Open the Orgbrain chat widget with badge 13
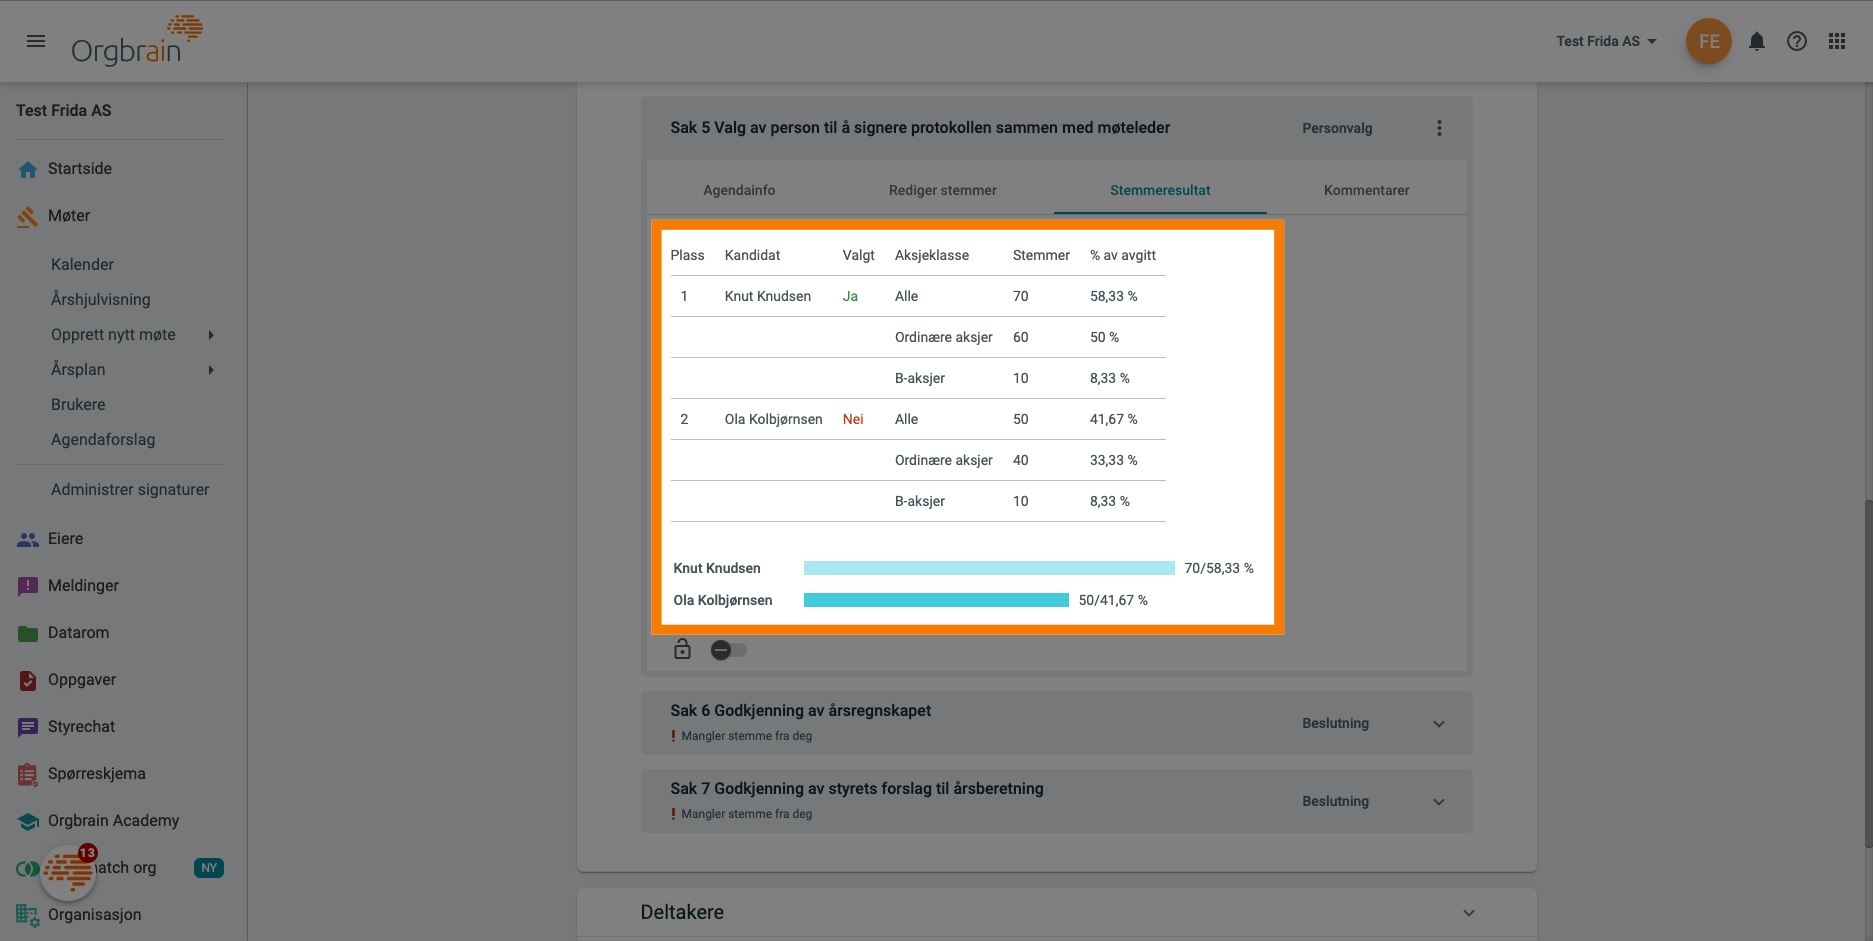 (x=68, y=873)
